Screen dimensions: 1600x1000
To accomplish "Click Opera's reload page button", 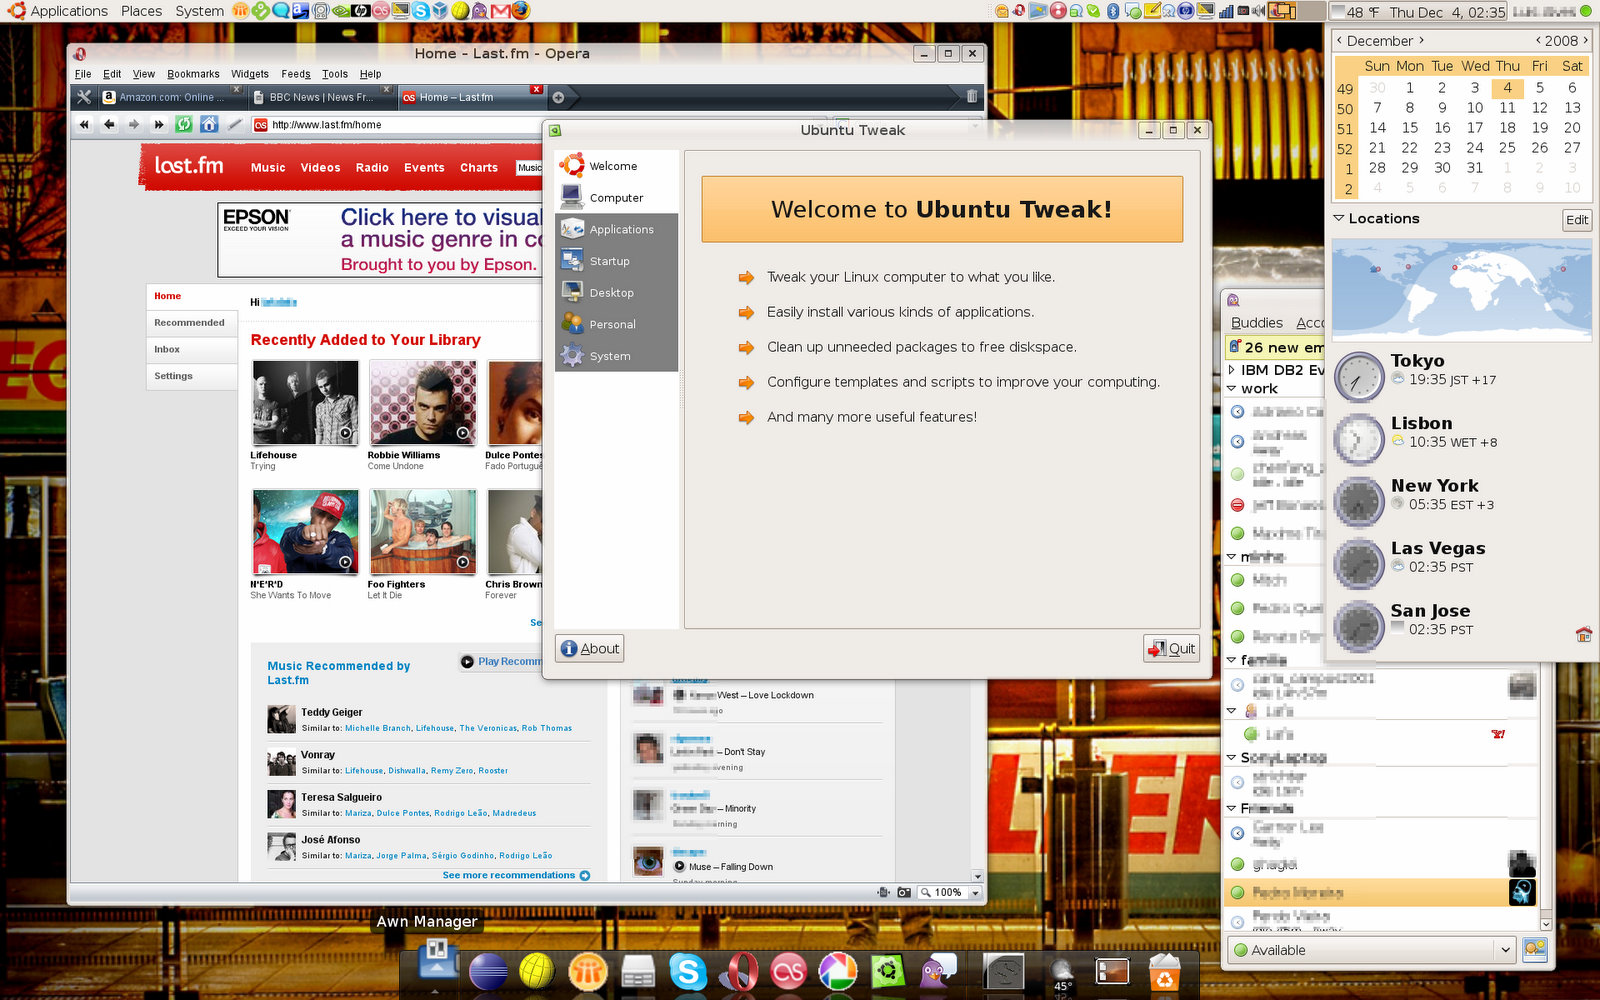I will (184, 124).
